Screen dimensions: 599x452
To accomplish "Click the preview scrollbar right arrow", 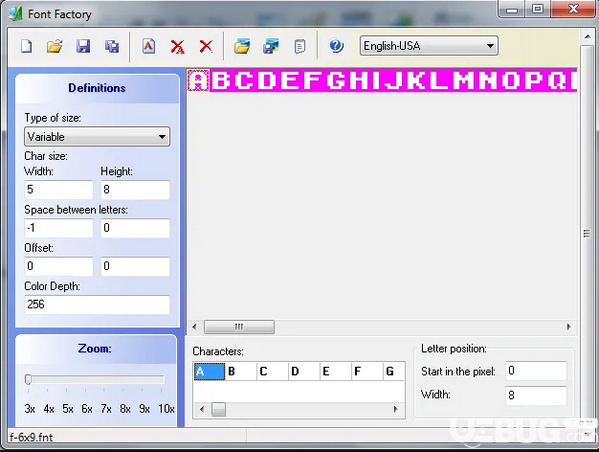I will click(568, 327).
